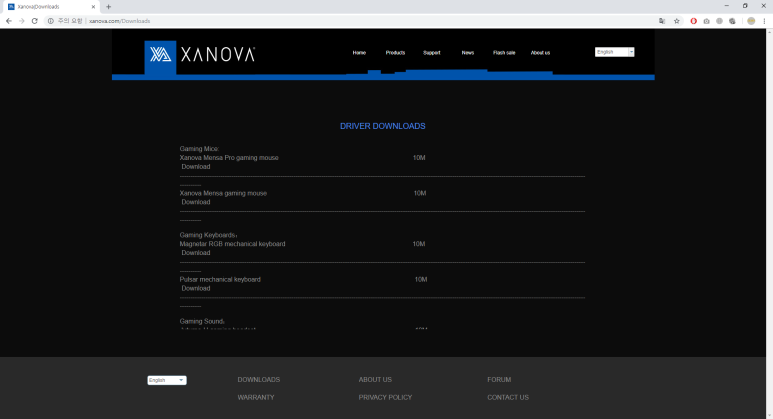The height and width of the screenshot is (419, 773).
Task: Open the footer FORUM link
Action: tap(499, 380)
